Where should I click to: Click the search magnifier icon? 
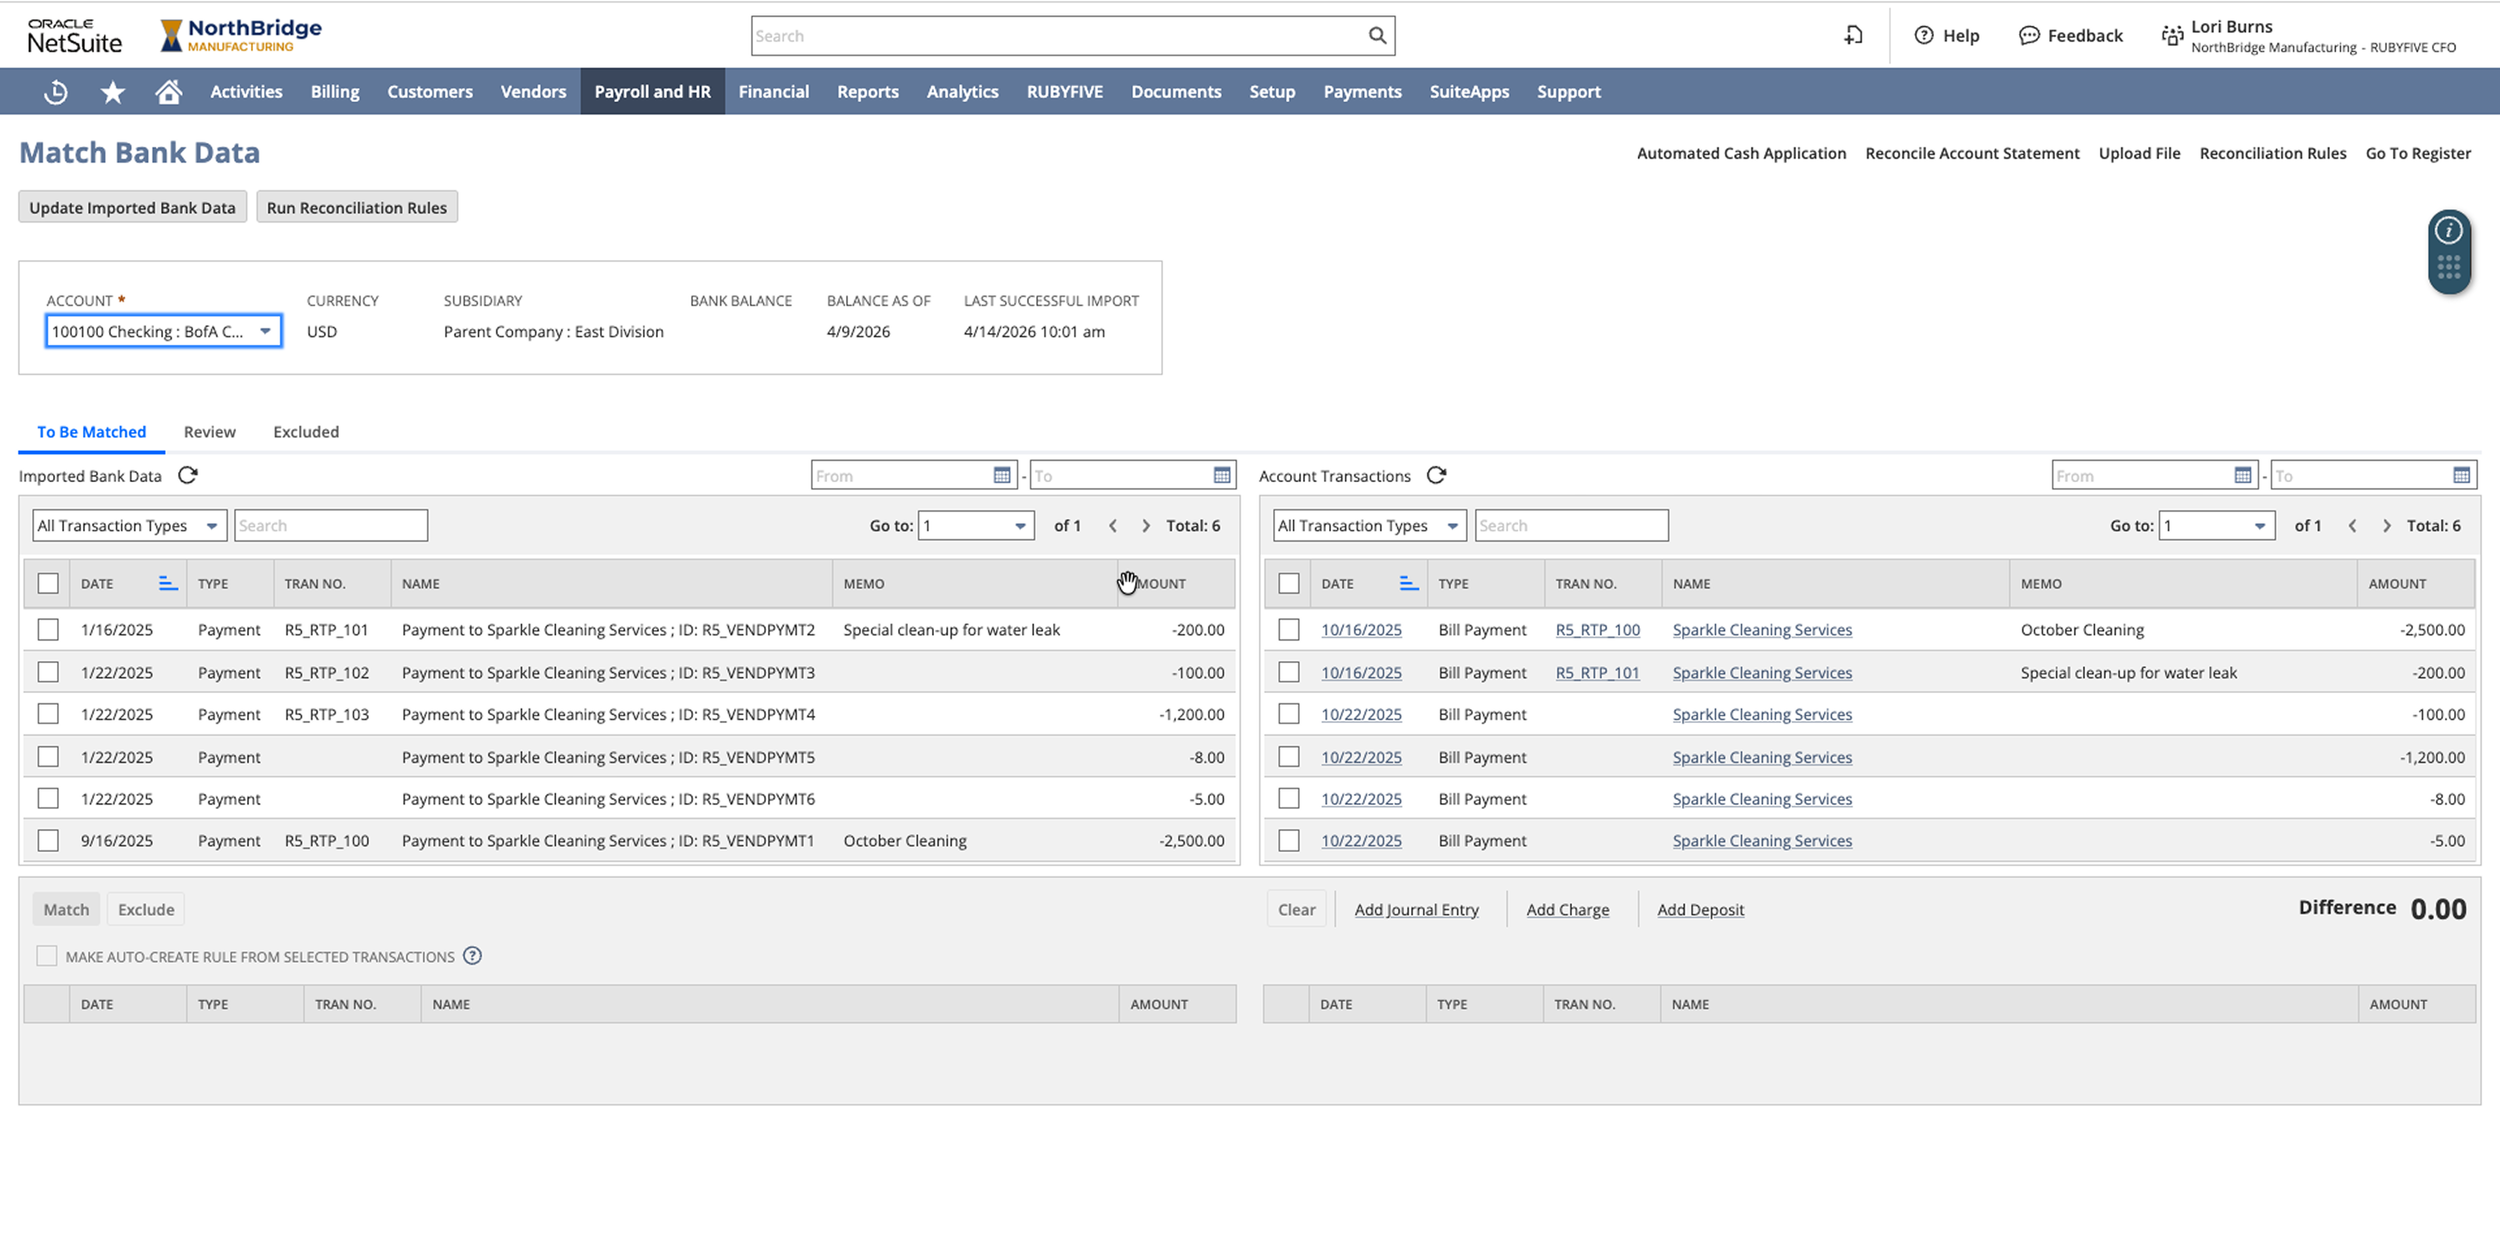click(x=1377, y=36)
